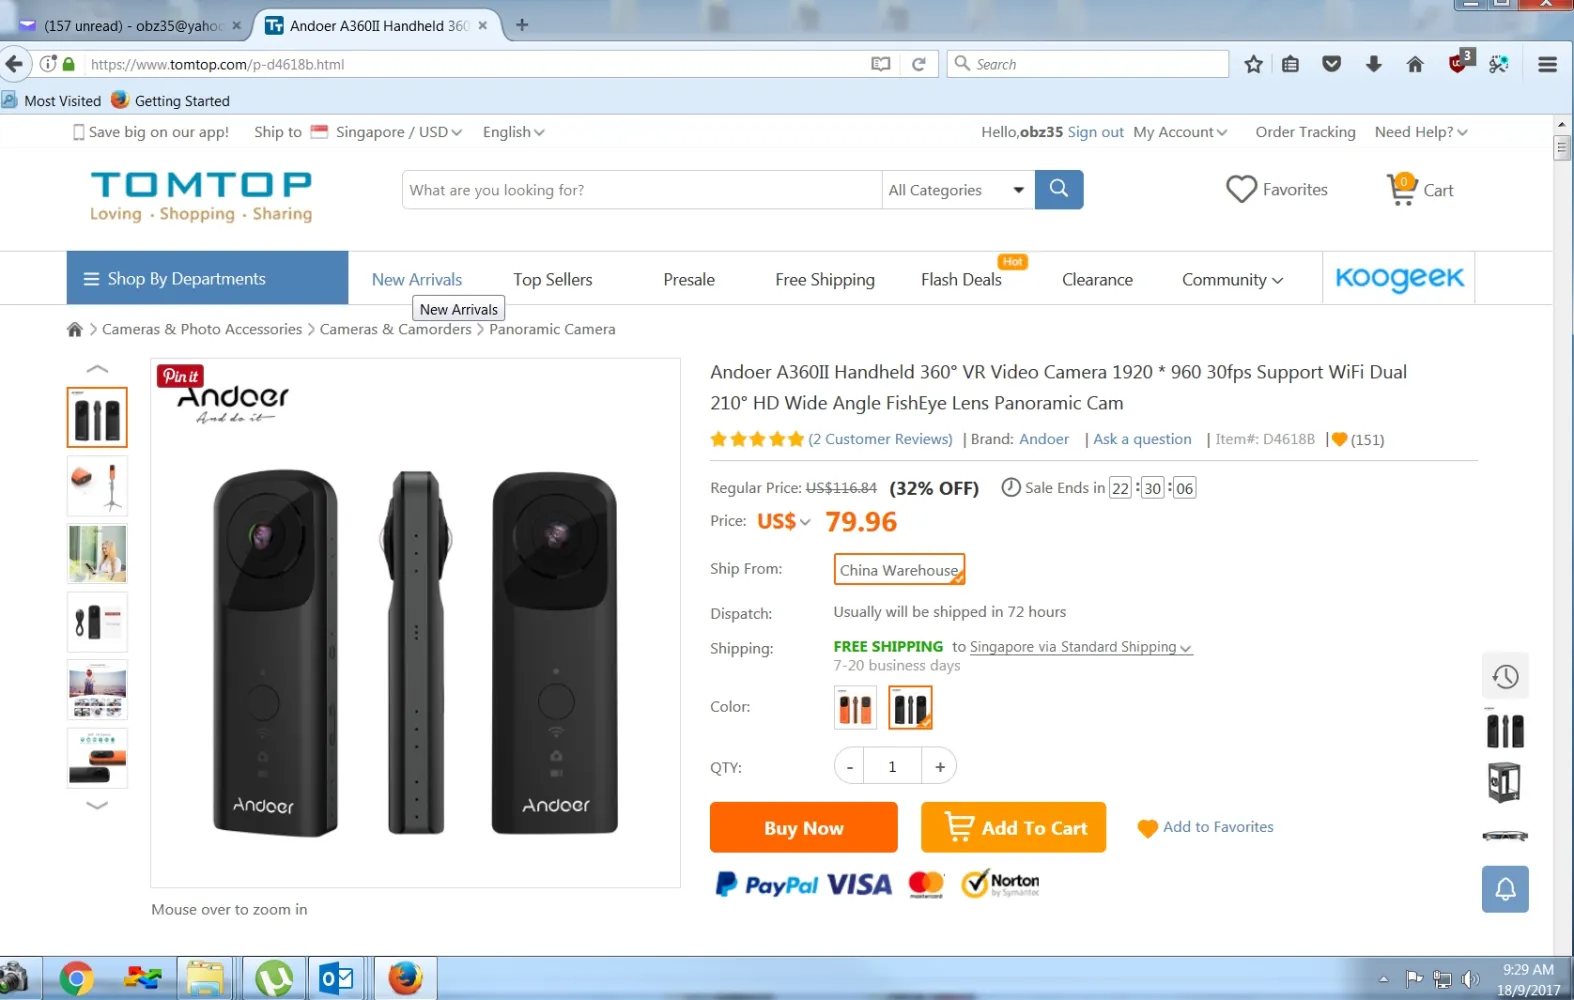Viewport: 1574px width, 1000px height.
Task: Click the home icon in breadcrumb
Action: pos(75,329)
